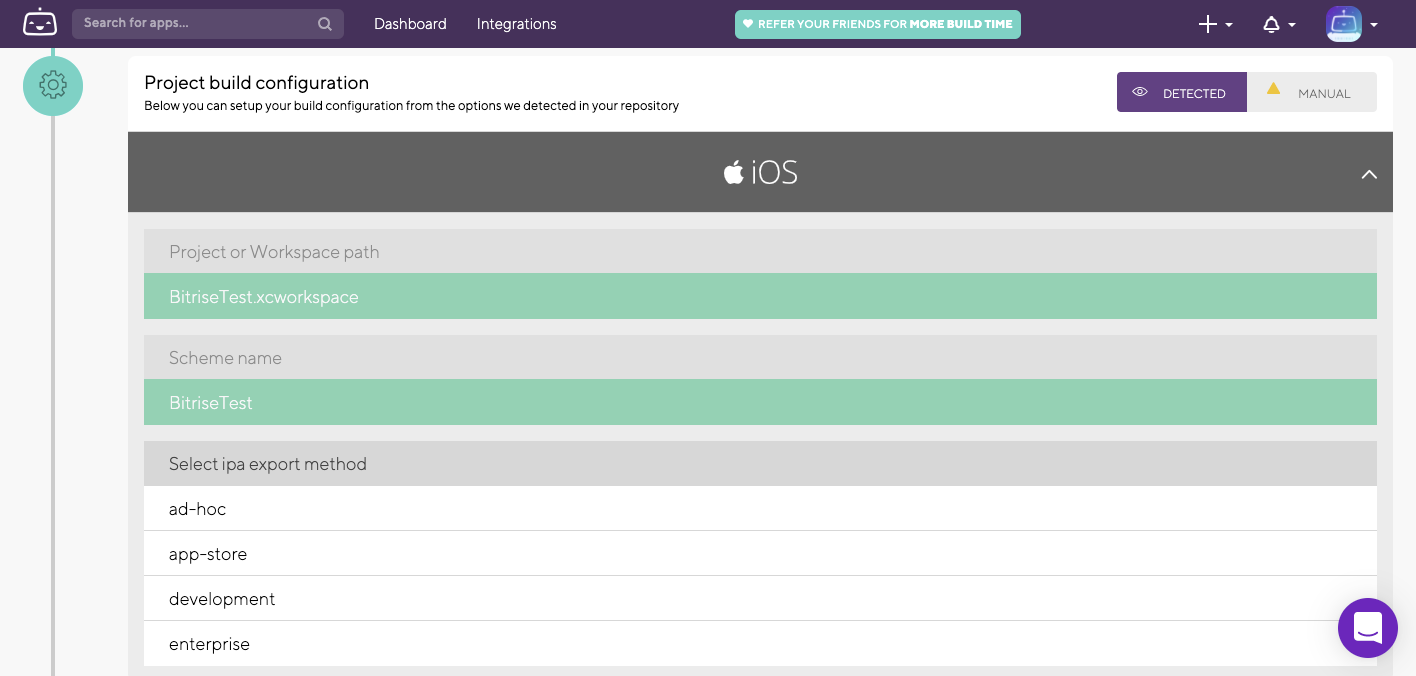Screen dimensions: 1416x676
Task: Choose app-store export method
Action: pos(760,553)
